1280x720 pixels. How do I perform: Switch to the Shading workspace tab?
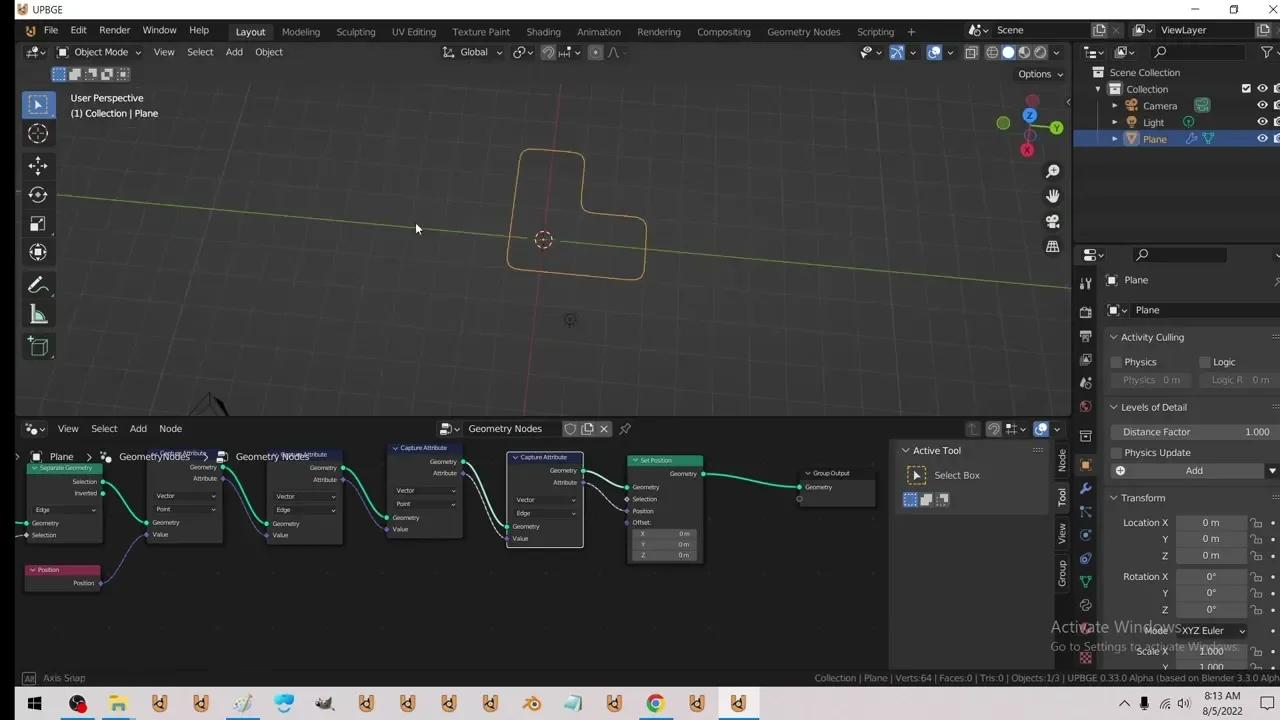pyautogui.click(x=543, y=31)
